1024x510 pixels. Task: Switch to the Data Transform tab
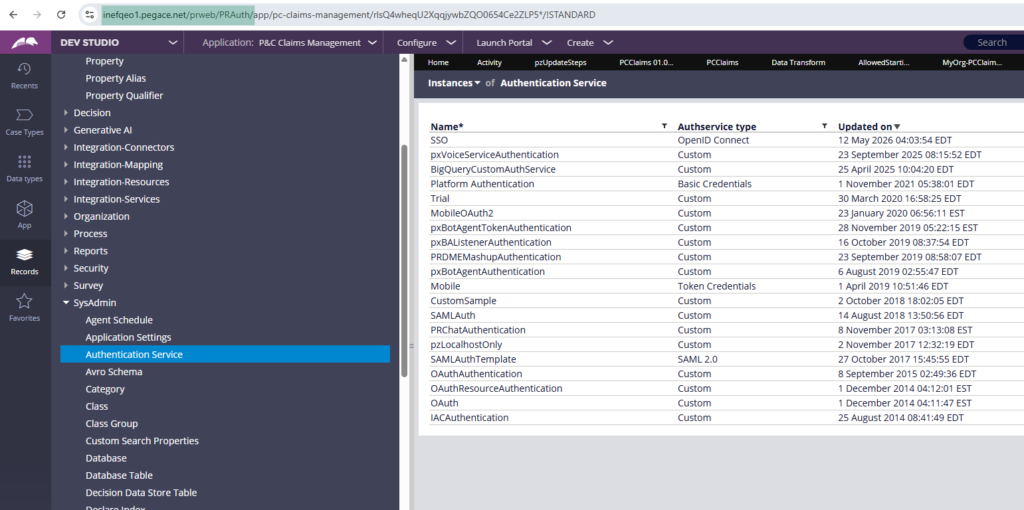click(x=799, y=63)
